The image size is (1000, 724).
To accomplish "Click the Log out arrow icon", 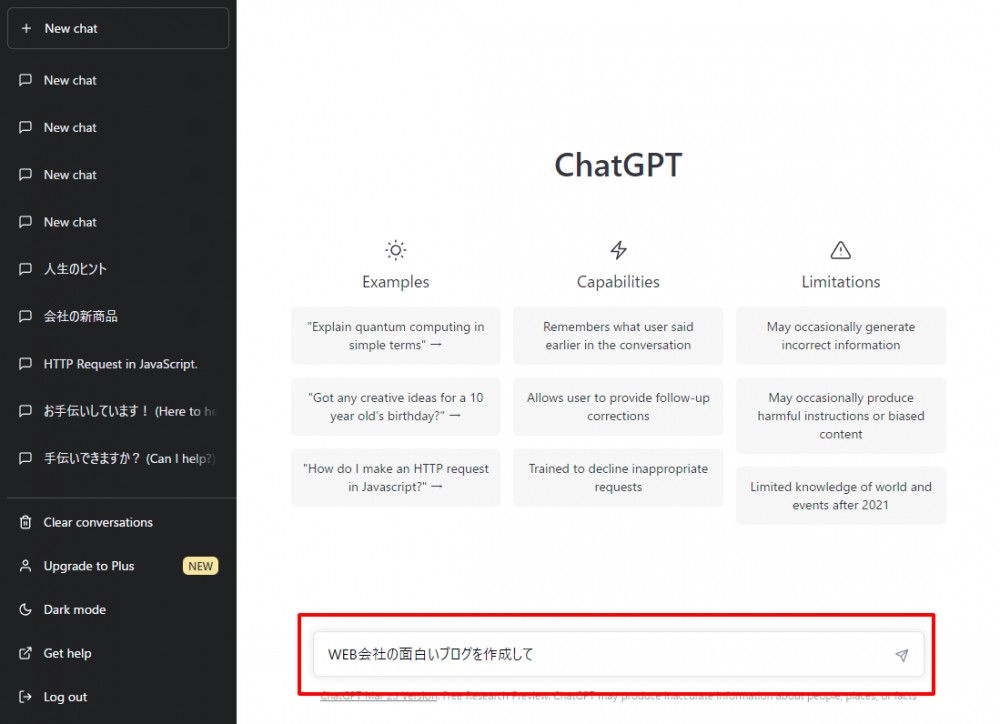I will 26,697.
